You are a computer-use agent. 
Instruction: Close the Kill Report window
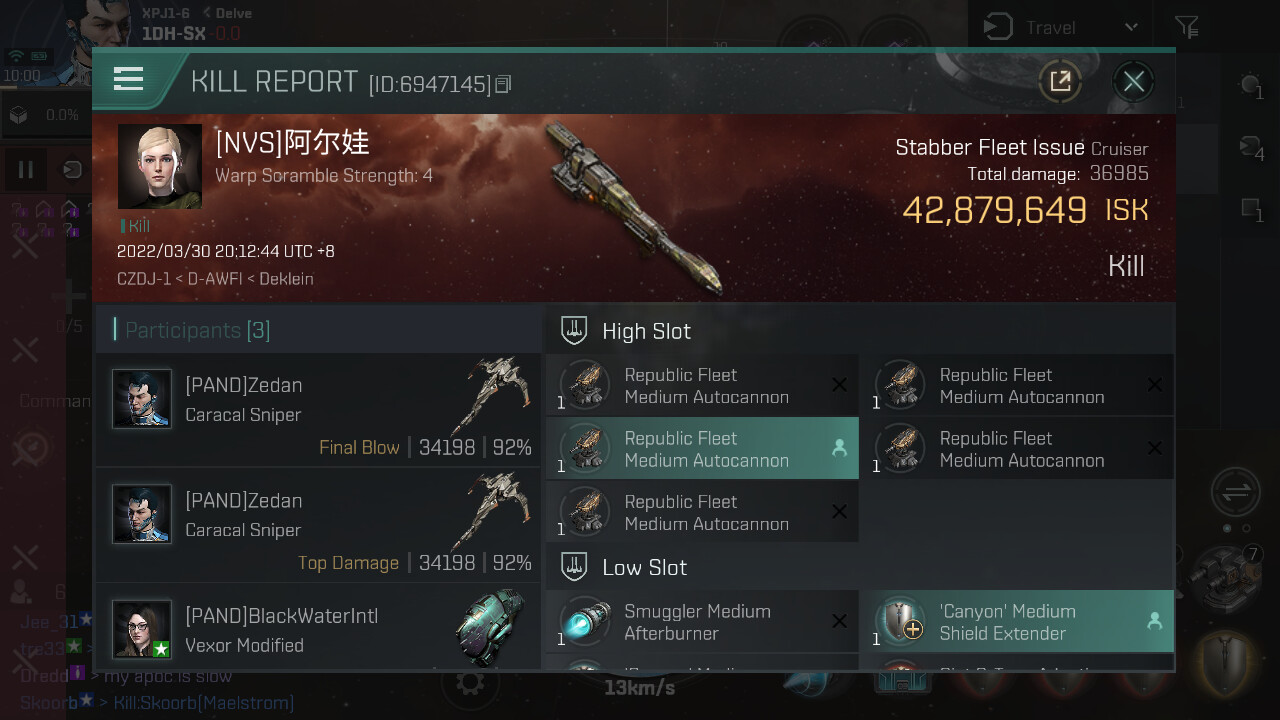coord(1133,81)
